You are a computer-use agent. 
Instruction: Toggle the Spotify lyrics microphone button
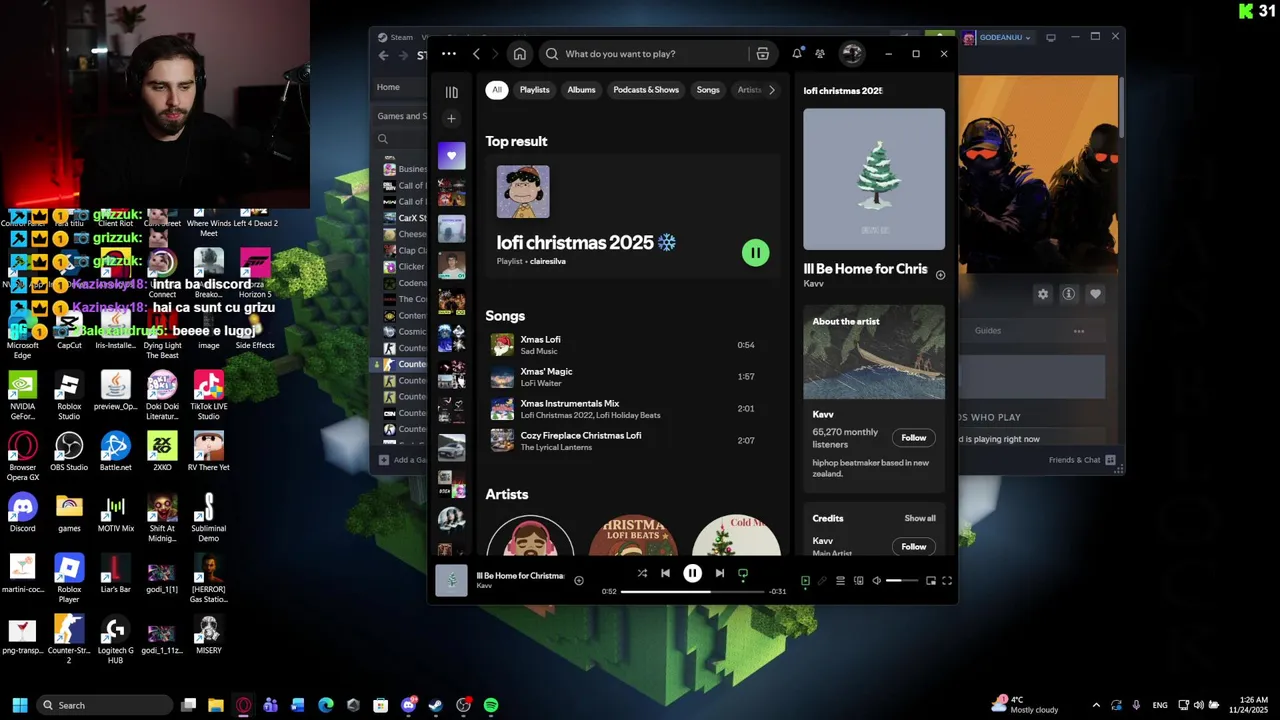point(822,581)
